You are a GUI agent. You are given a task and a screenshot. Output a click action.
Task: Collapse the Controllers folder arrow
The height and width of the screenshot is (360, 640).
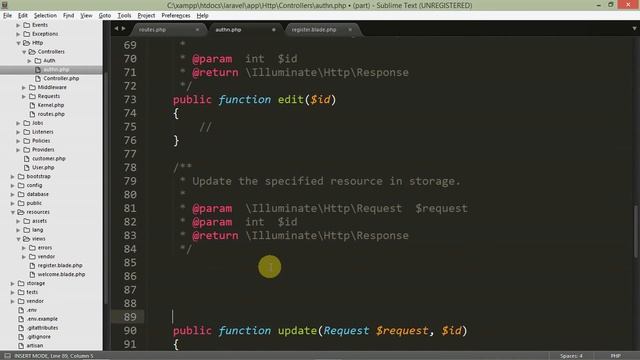click(x=24, y=52)
